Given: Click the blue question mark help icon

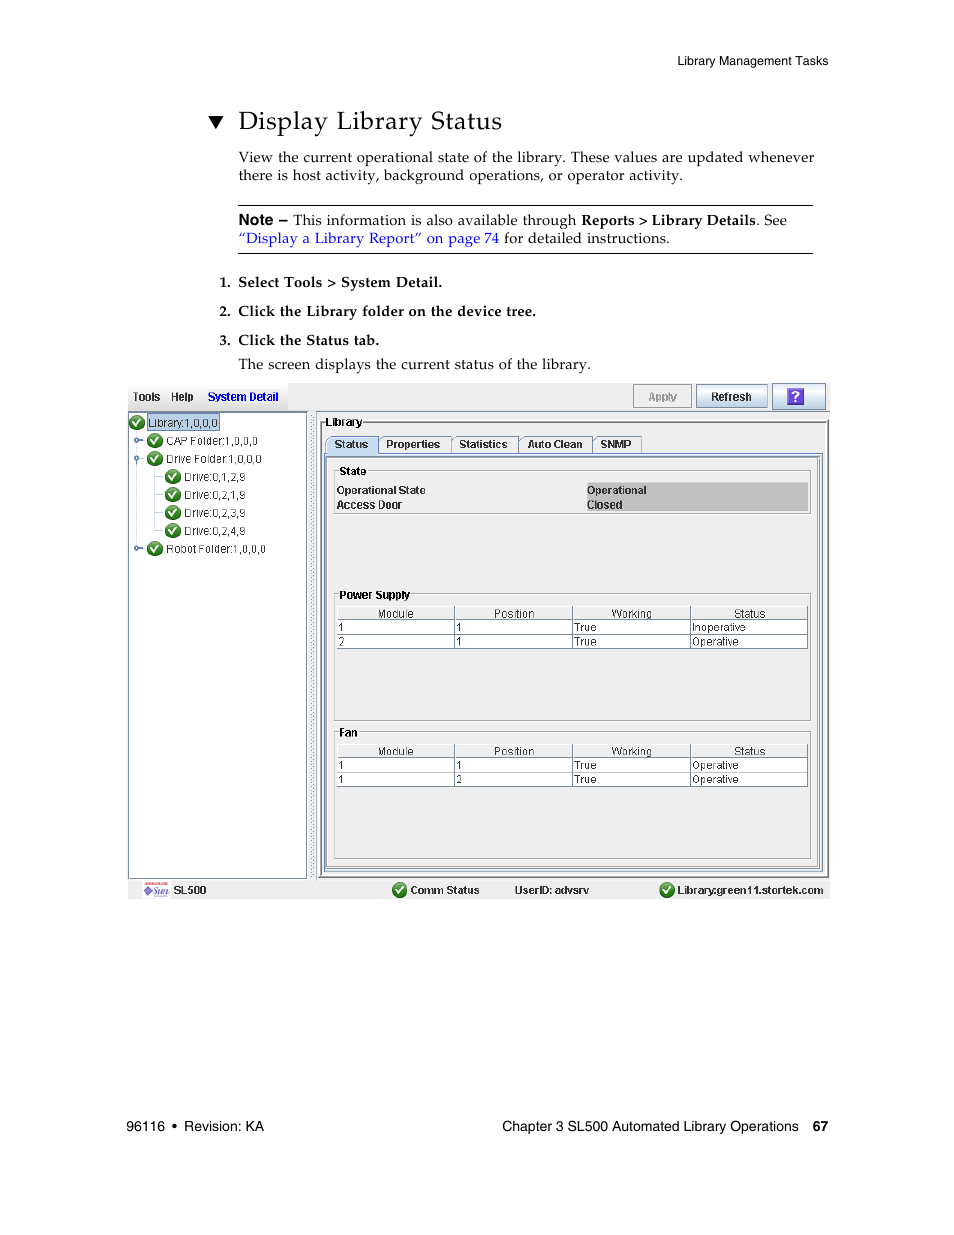Looking at the screenshot, I should pyautogui.click(x=797, y=397).
